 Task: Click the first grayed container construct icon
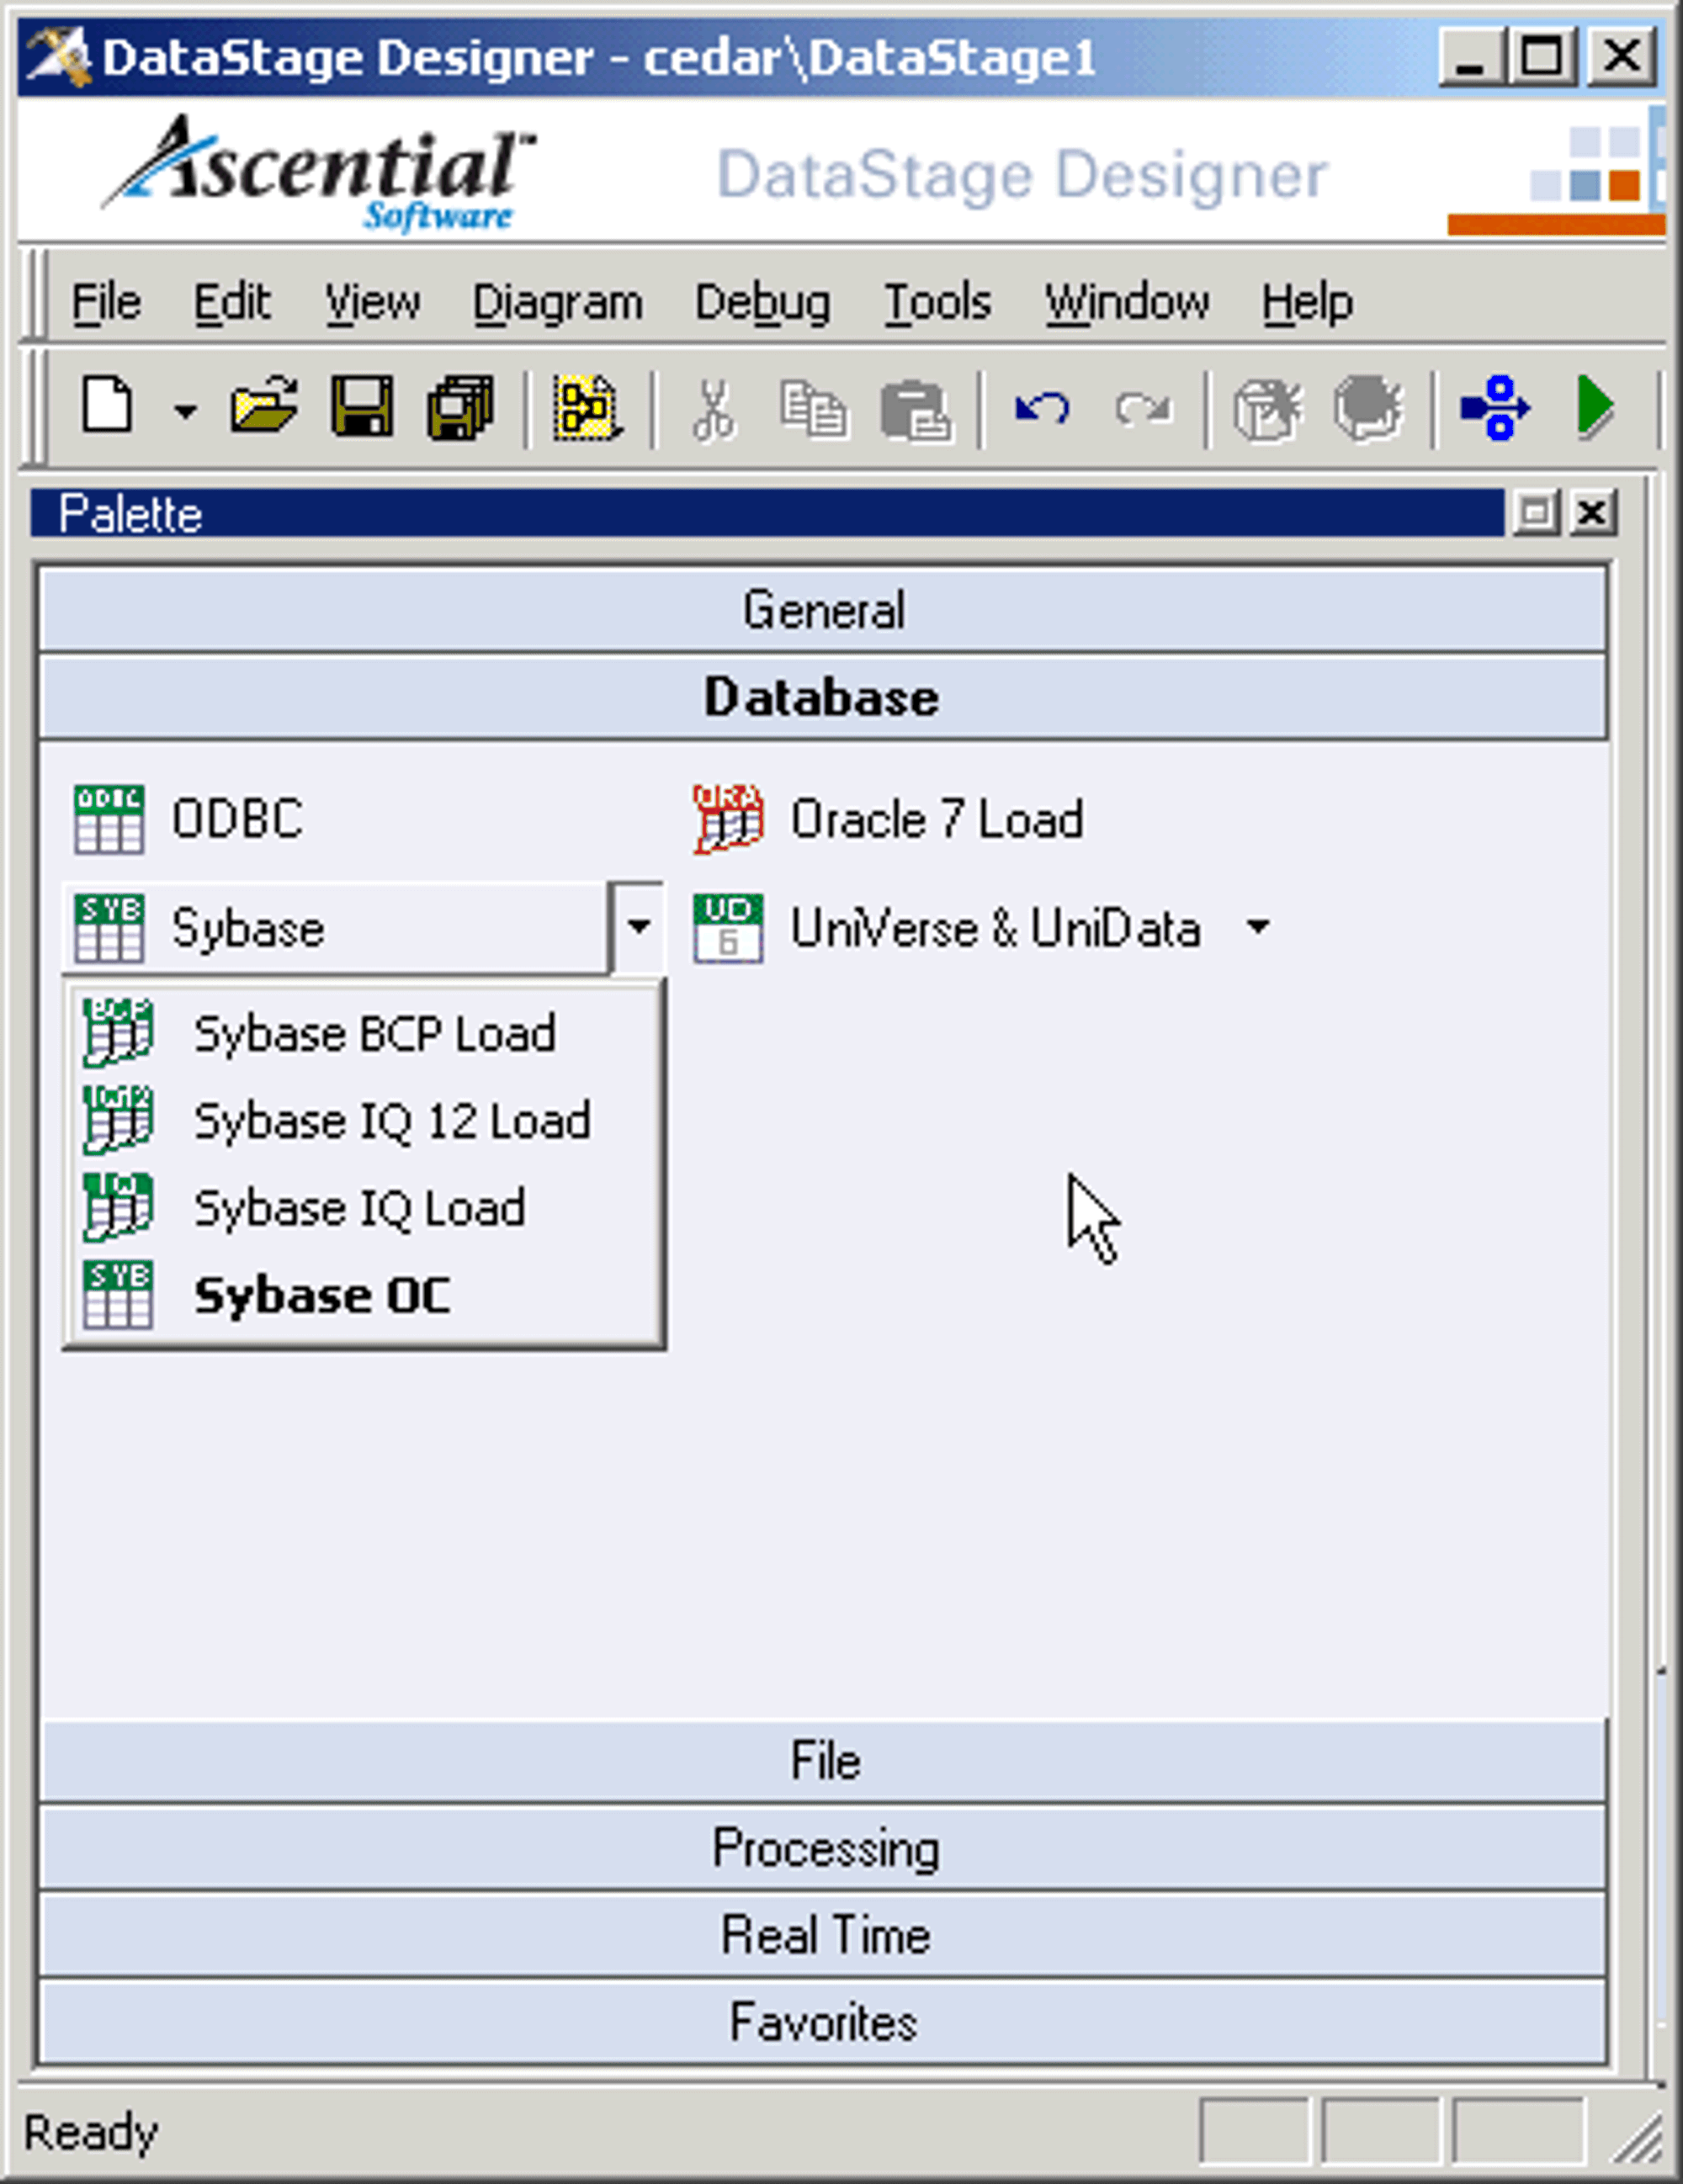(x=1267, y=408)
